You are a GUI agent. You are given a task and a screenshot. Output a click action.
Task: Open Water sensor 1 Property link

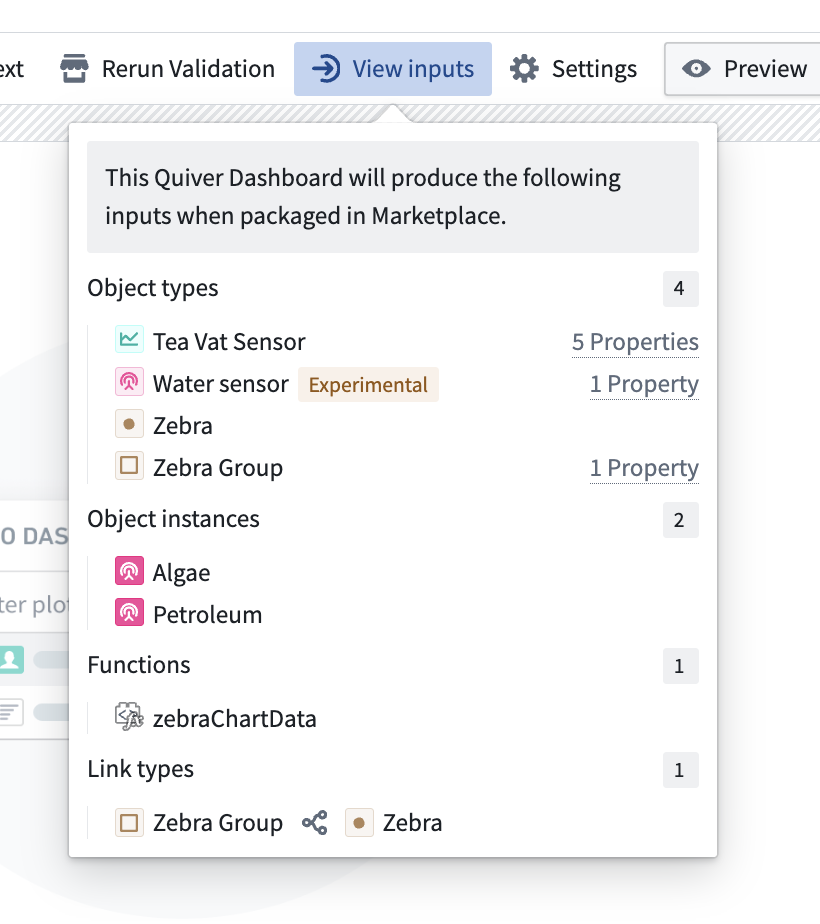(644, 384)
